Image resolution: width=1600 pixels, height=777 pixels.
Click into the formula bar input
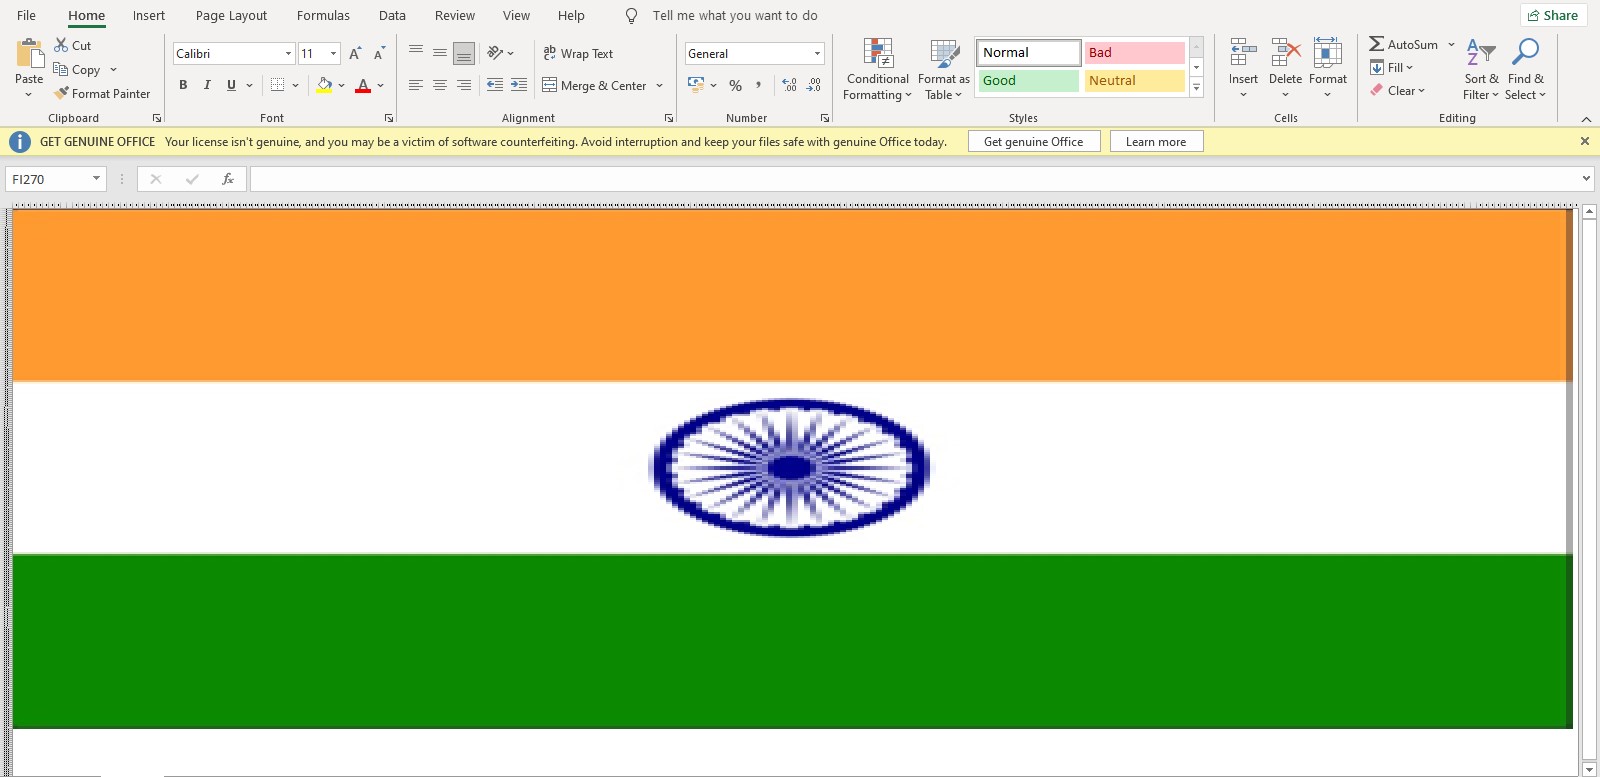[912, 179]
